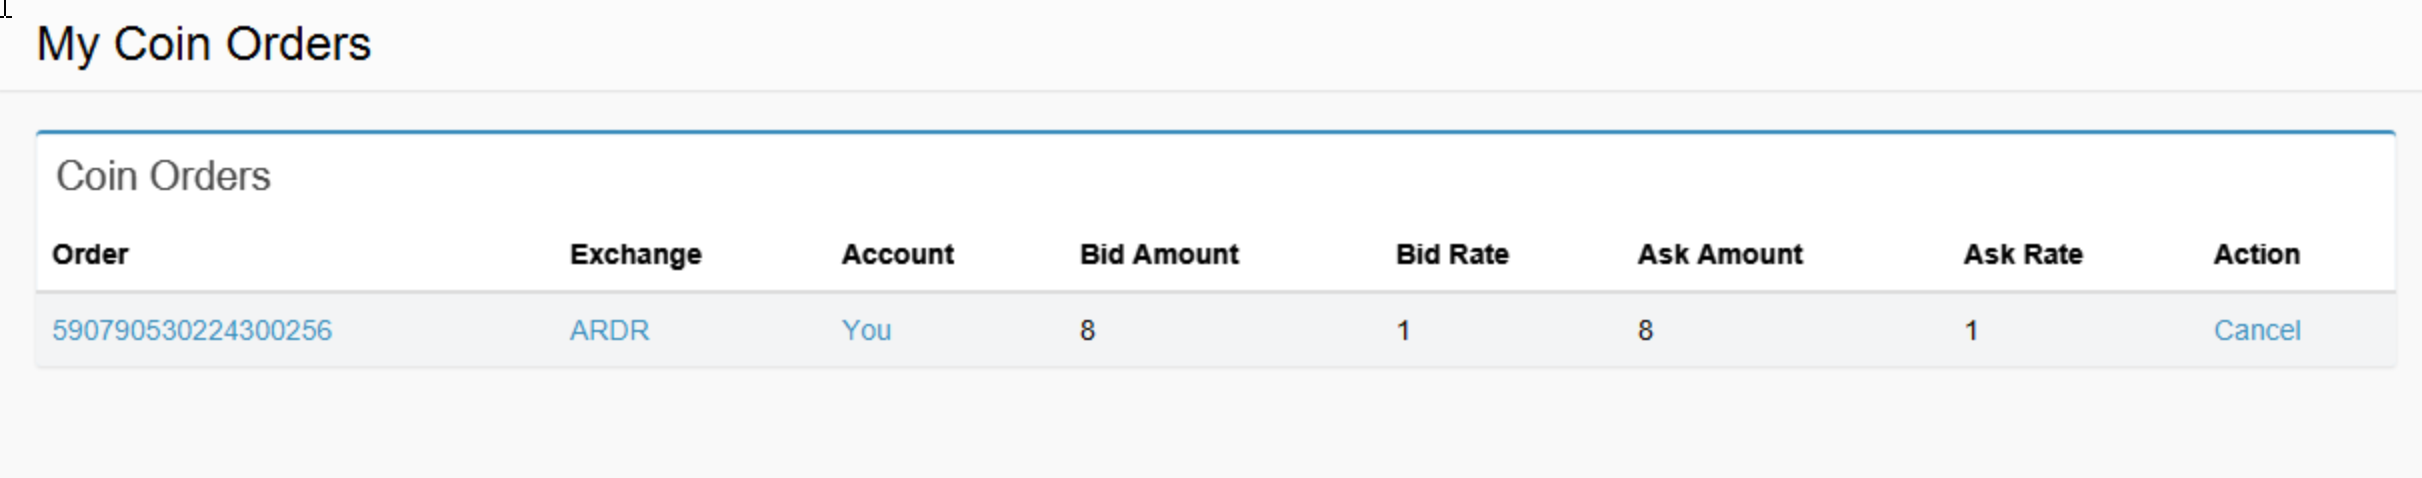Viewport: 2422px width, 478px height.
Task: Click the Bid Rate value 1
Action: tap(1403, 331)
